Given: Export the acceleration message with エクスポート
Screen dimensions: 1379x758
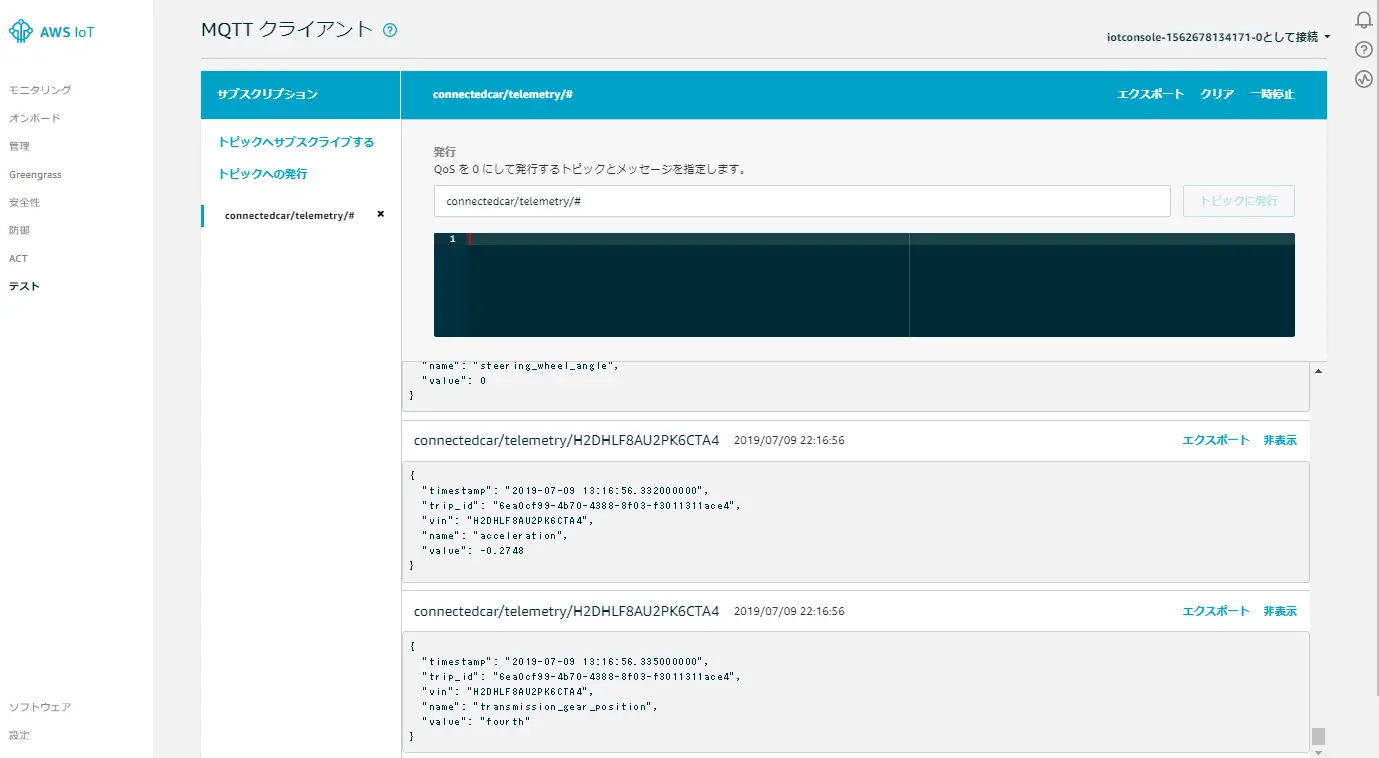Looking at the screenshot, I should pyautogui.click(x=1216, y=441).
